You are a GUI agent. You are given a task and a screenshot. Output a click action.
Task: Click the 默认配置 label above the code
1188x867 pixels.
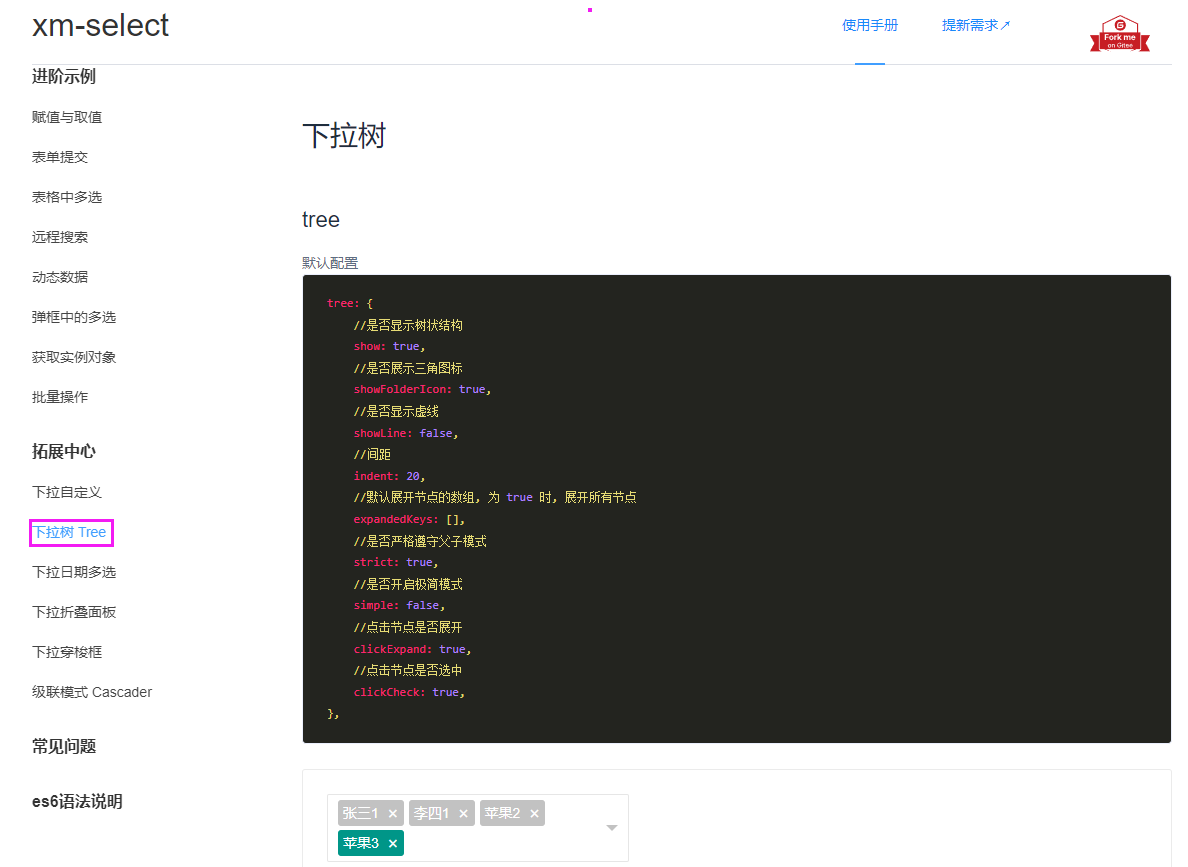click(330, 262)
